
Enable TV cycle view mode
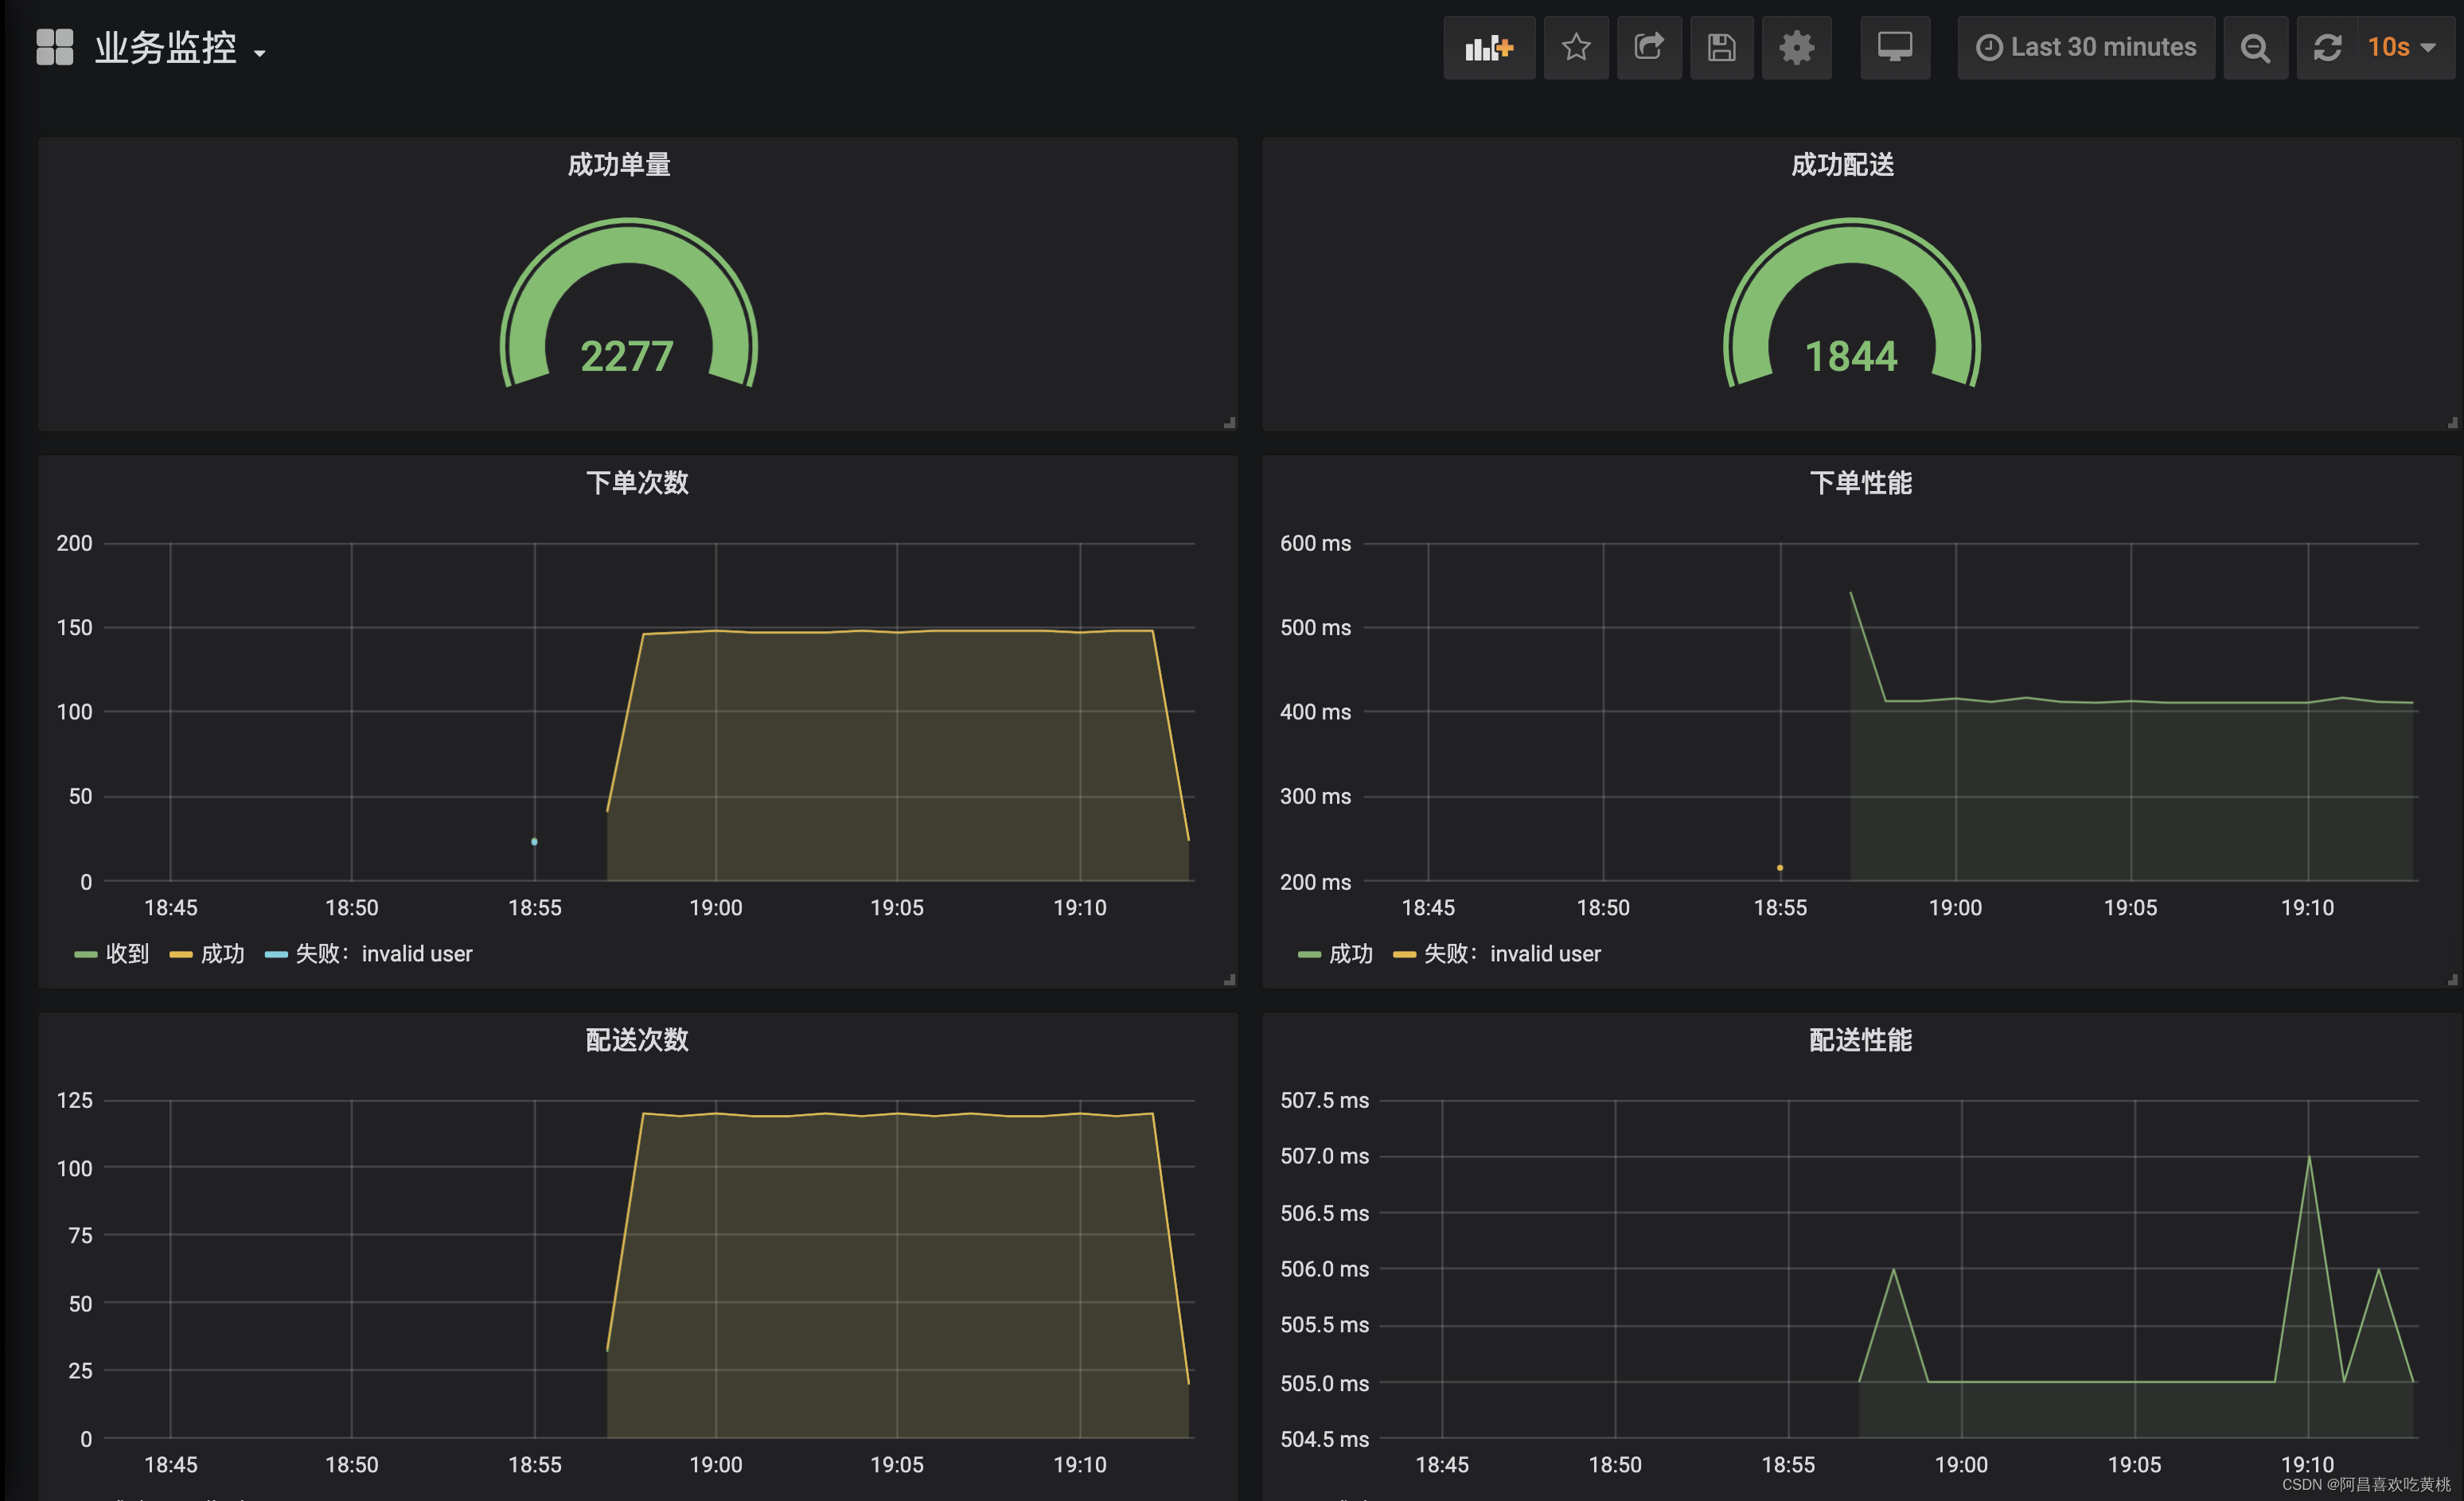(x=1895, y=47)
